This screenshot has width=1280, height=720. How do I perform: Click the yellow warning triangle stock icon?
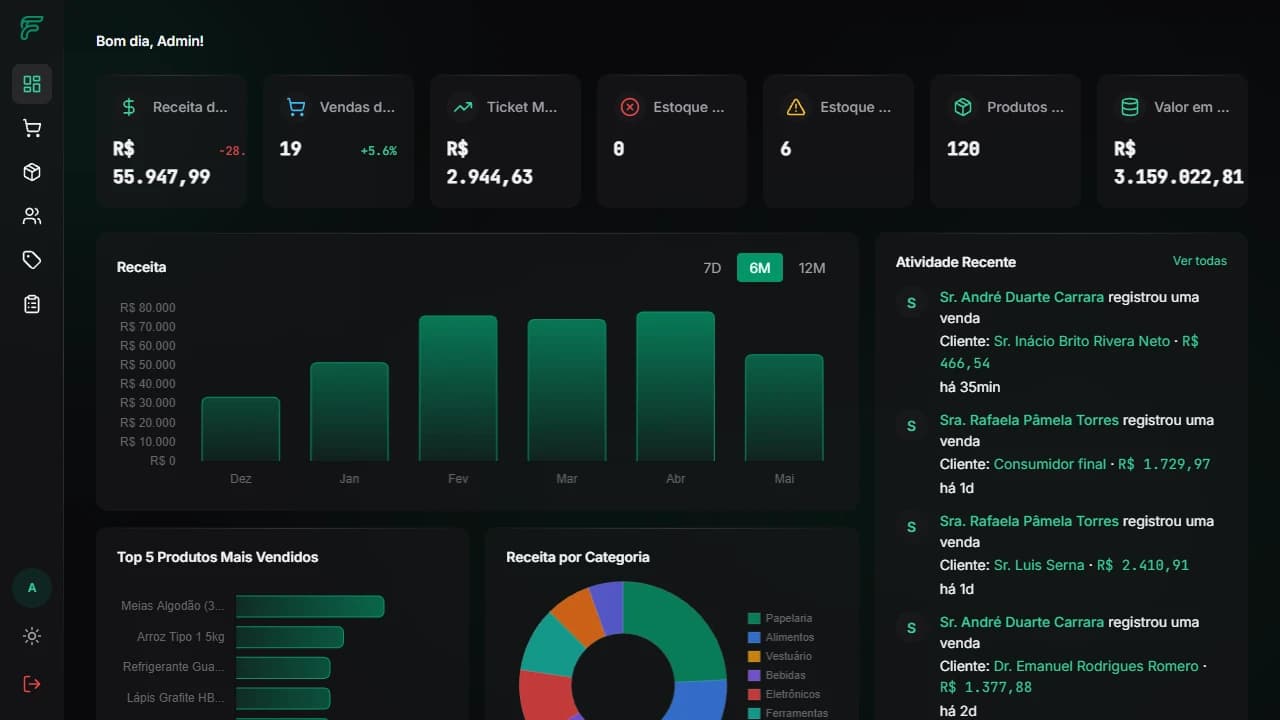tap(796, 107)
